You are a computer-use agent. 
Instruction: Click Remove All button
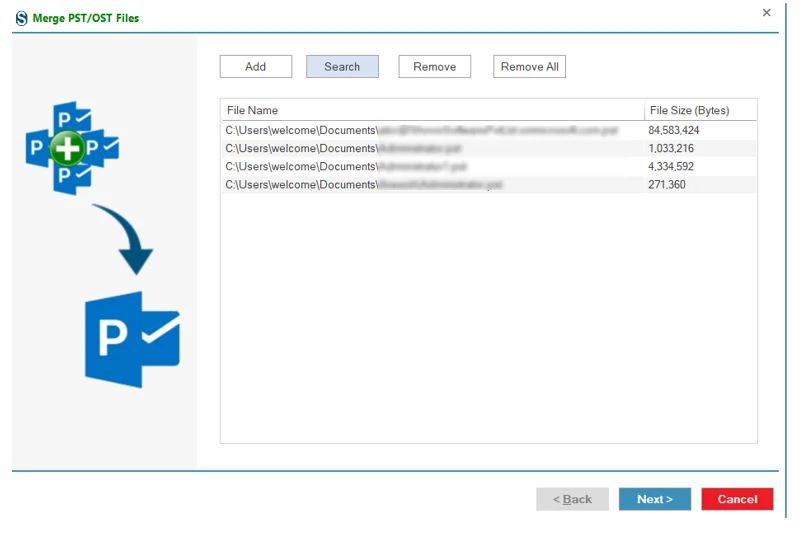tap(529, 66)
